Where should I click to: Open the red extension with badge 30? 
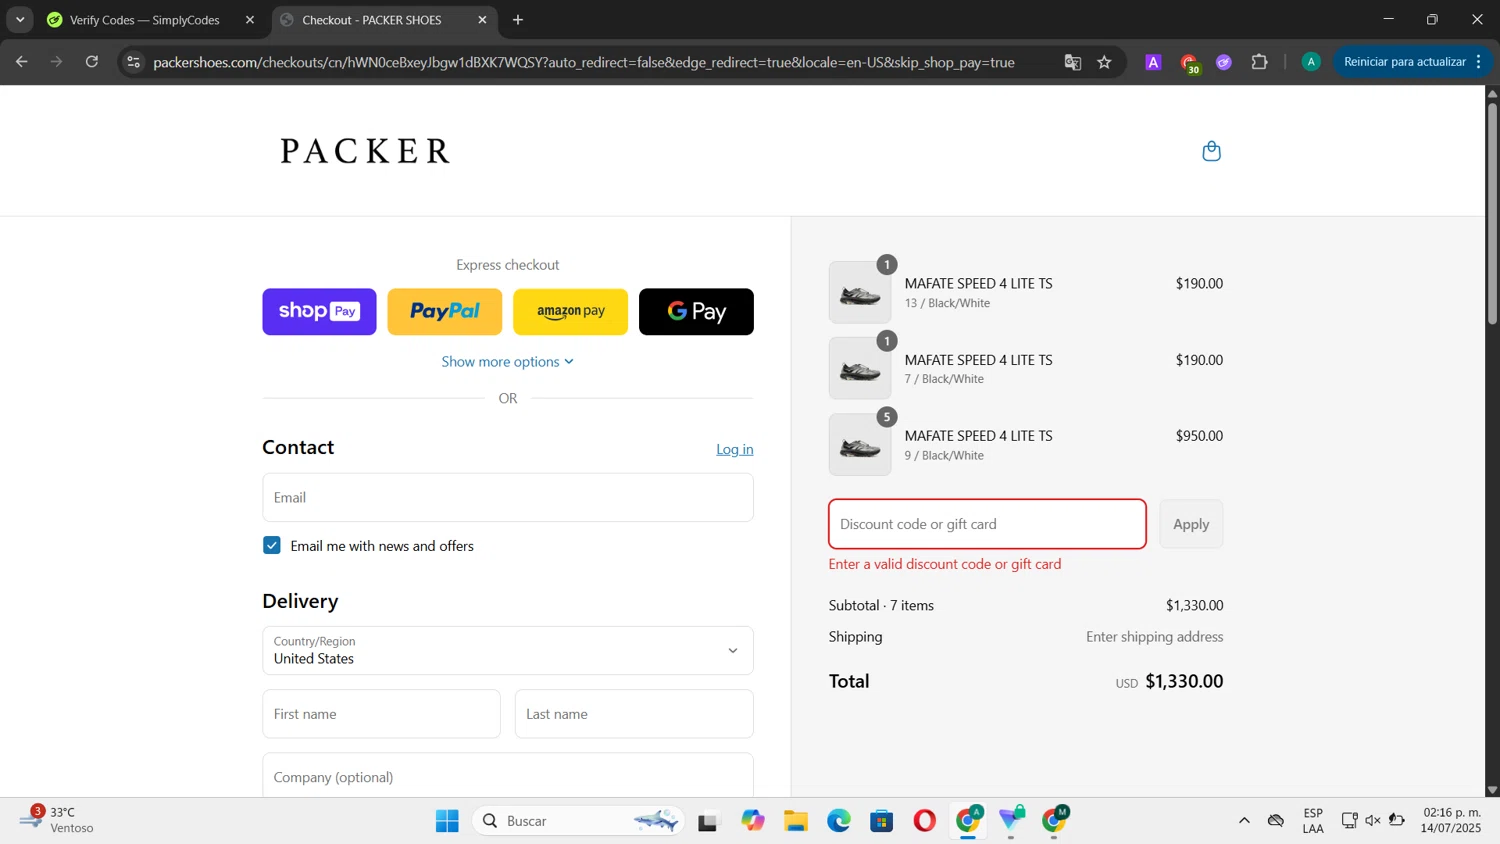click(1189, 63)
